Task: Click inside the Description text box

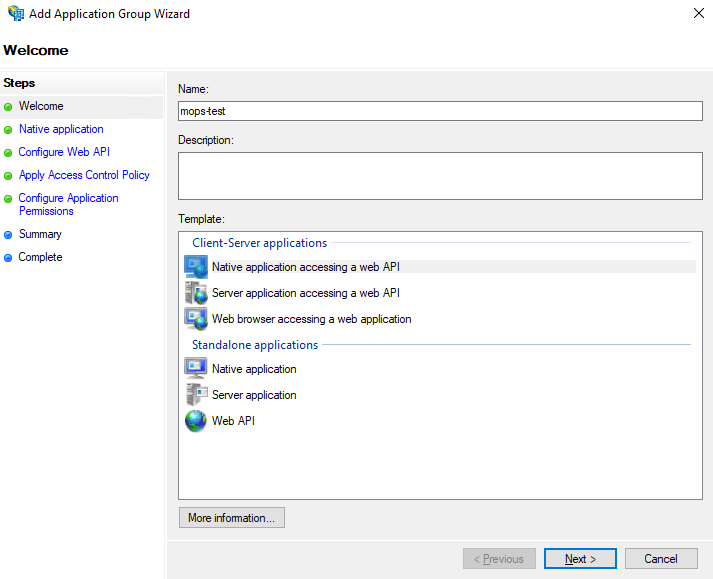Action: 440,176
